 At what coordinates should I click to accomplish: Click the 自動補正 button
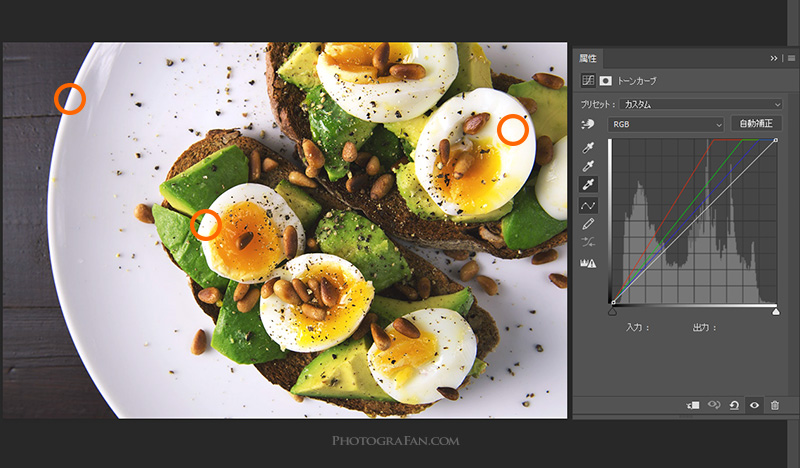pyautogui.click(x=756, y=124)
